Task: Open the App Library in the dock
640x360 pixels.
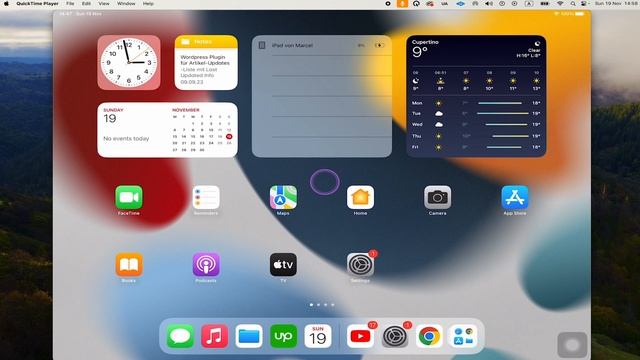Action: 463,336
